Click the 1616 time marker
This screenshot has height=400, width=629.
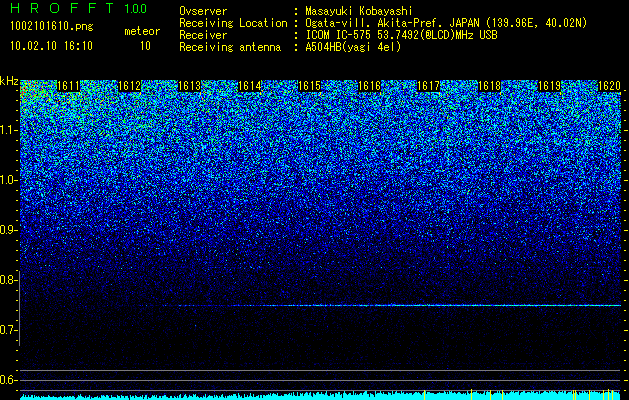point(369,86)
